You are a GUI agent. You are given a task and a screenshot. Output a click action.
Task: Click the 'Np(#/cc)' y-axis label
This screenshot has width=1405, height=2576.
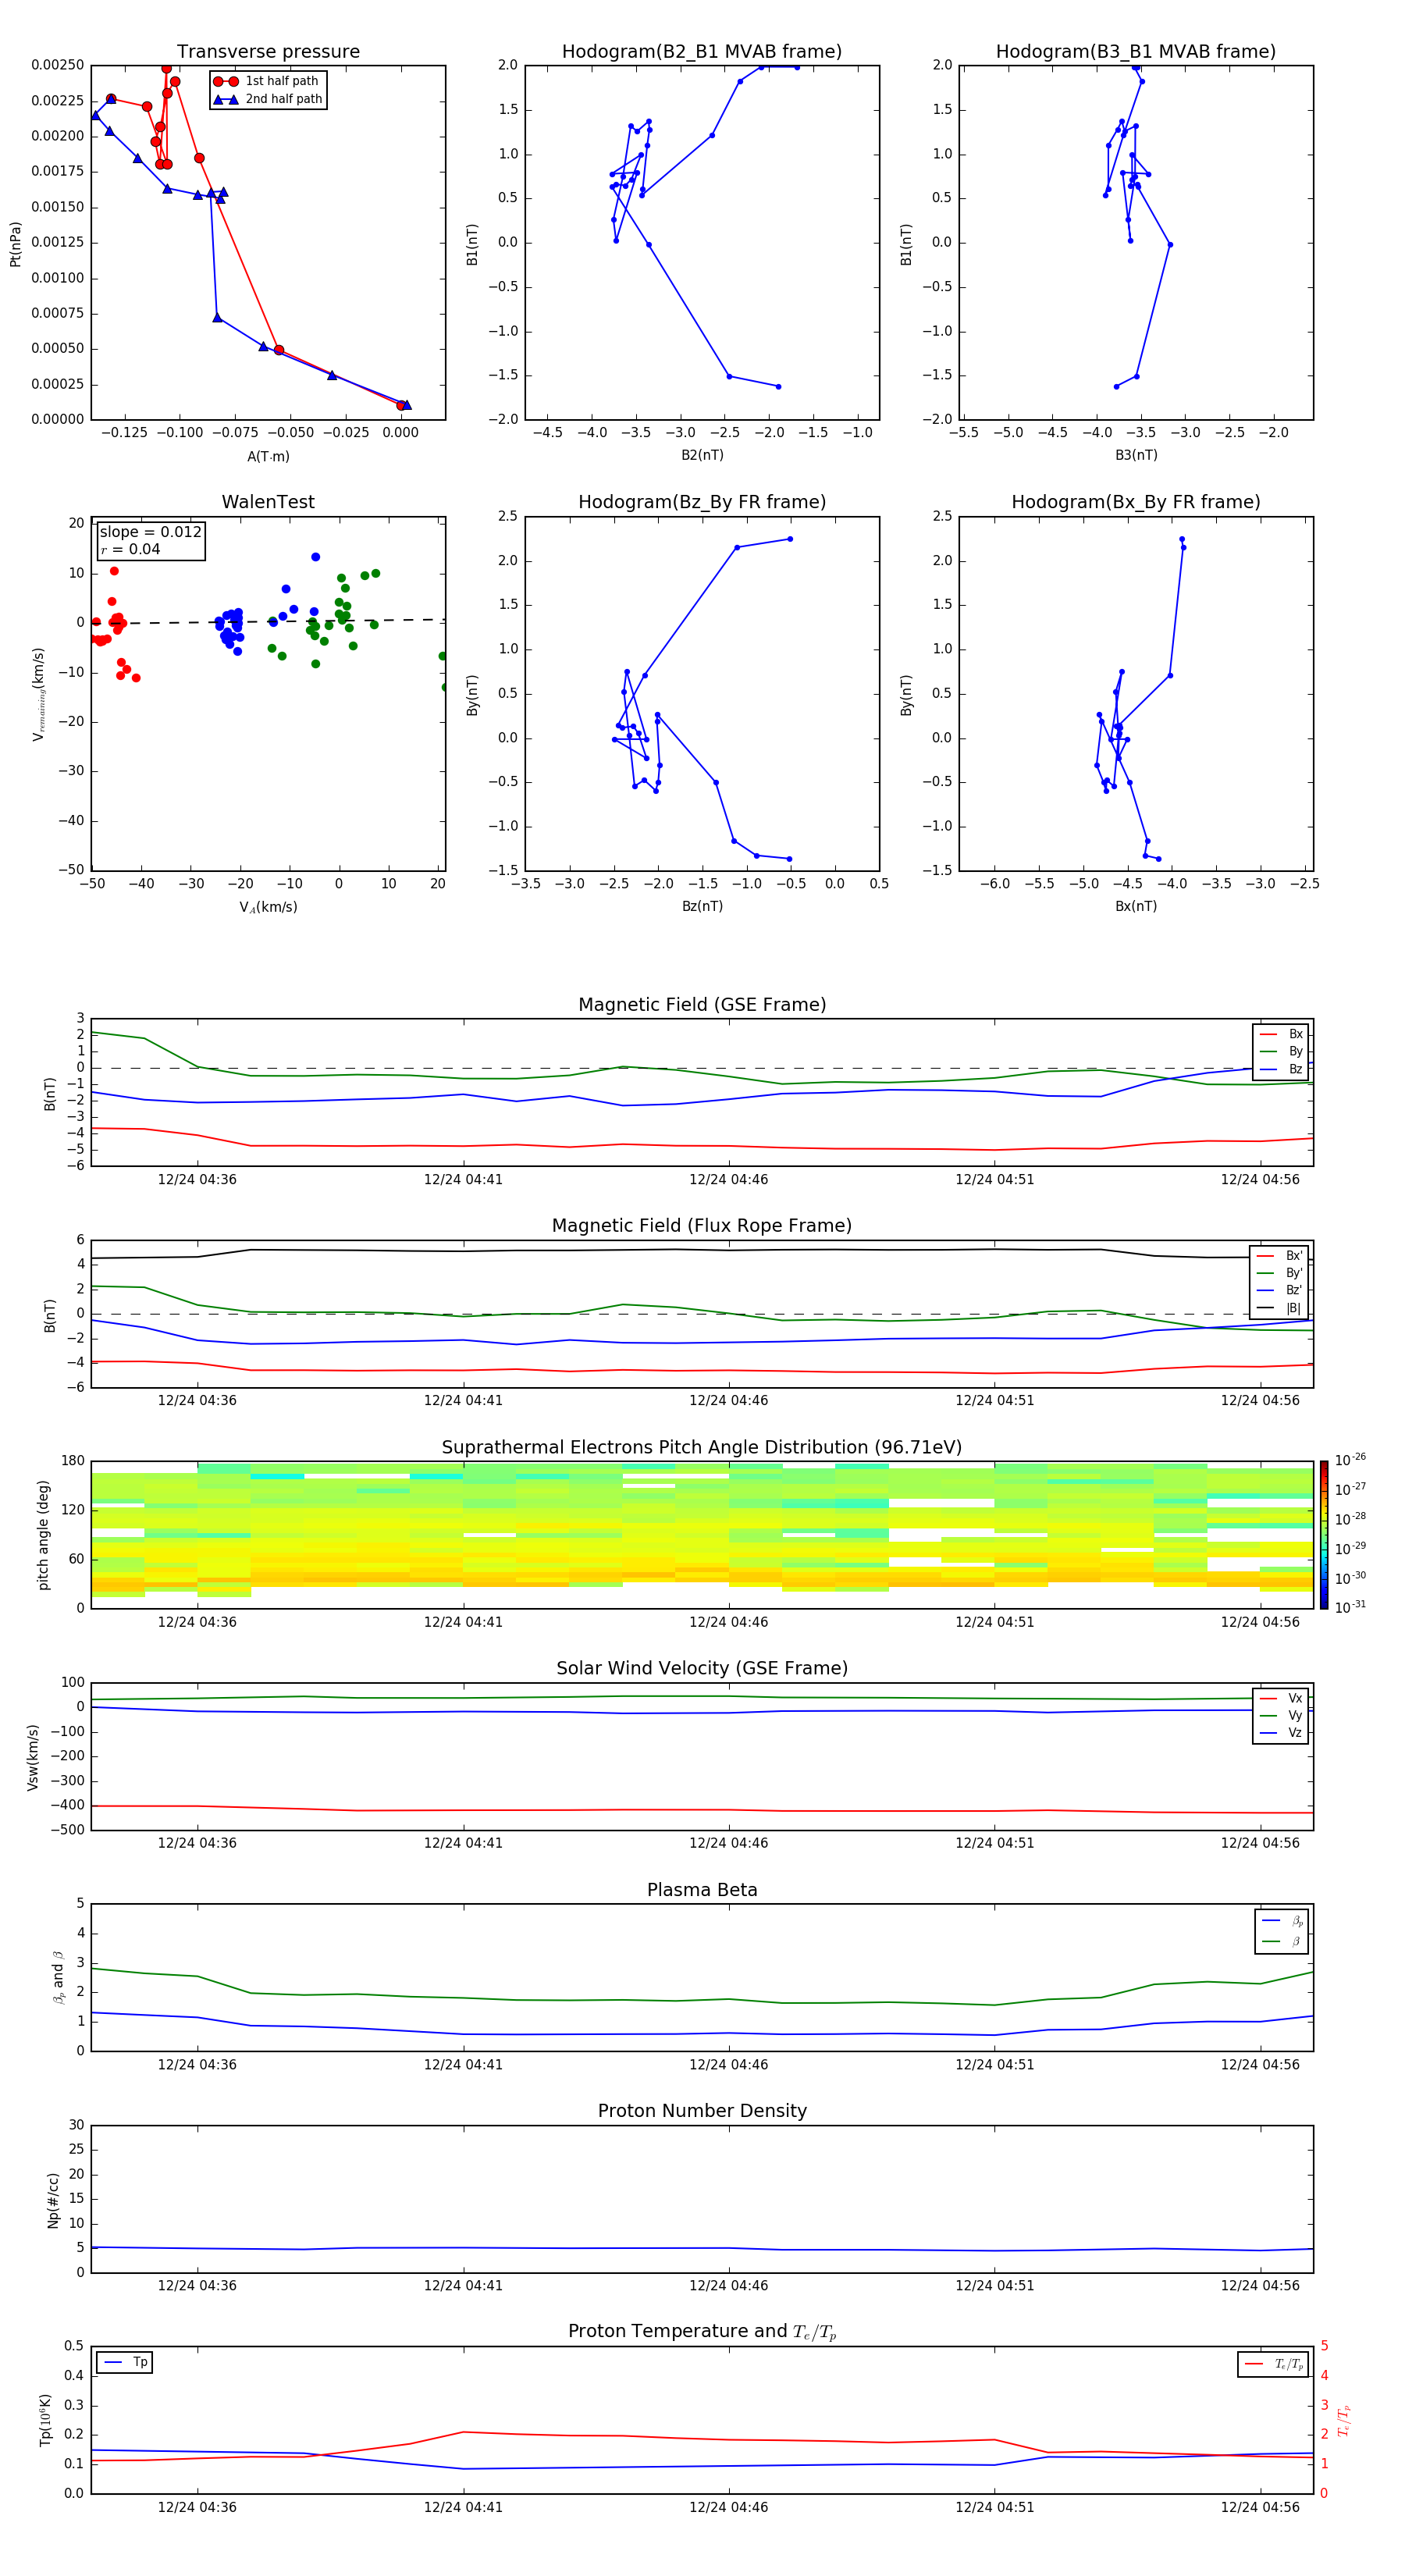coord(53,2200)
